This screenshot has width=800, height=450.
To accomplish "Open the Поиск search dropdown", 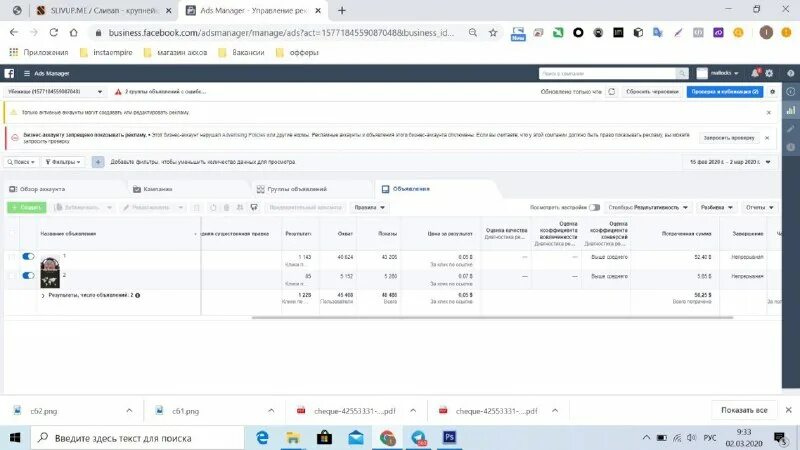I will 21,162.
